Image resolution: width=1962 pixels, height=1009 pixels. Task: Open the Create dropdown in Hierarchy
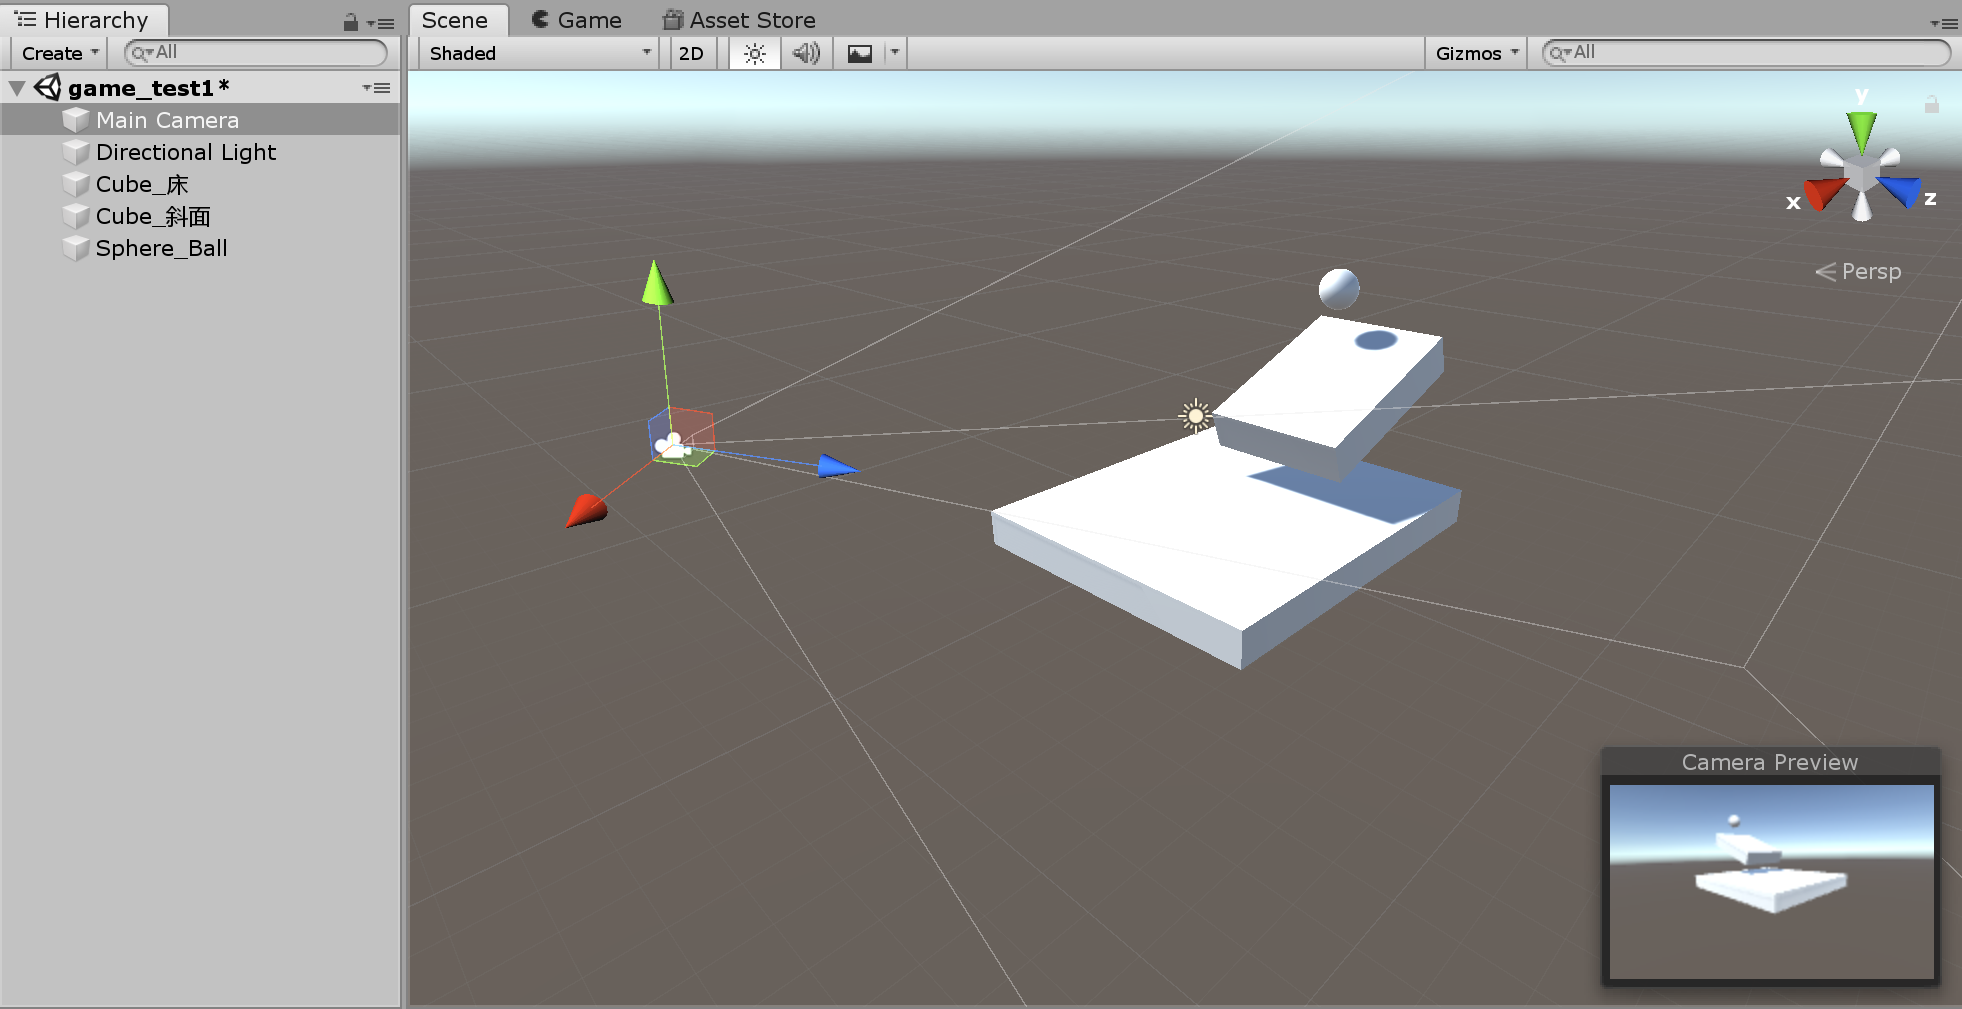pos(59,53)
